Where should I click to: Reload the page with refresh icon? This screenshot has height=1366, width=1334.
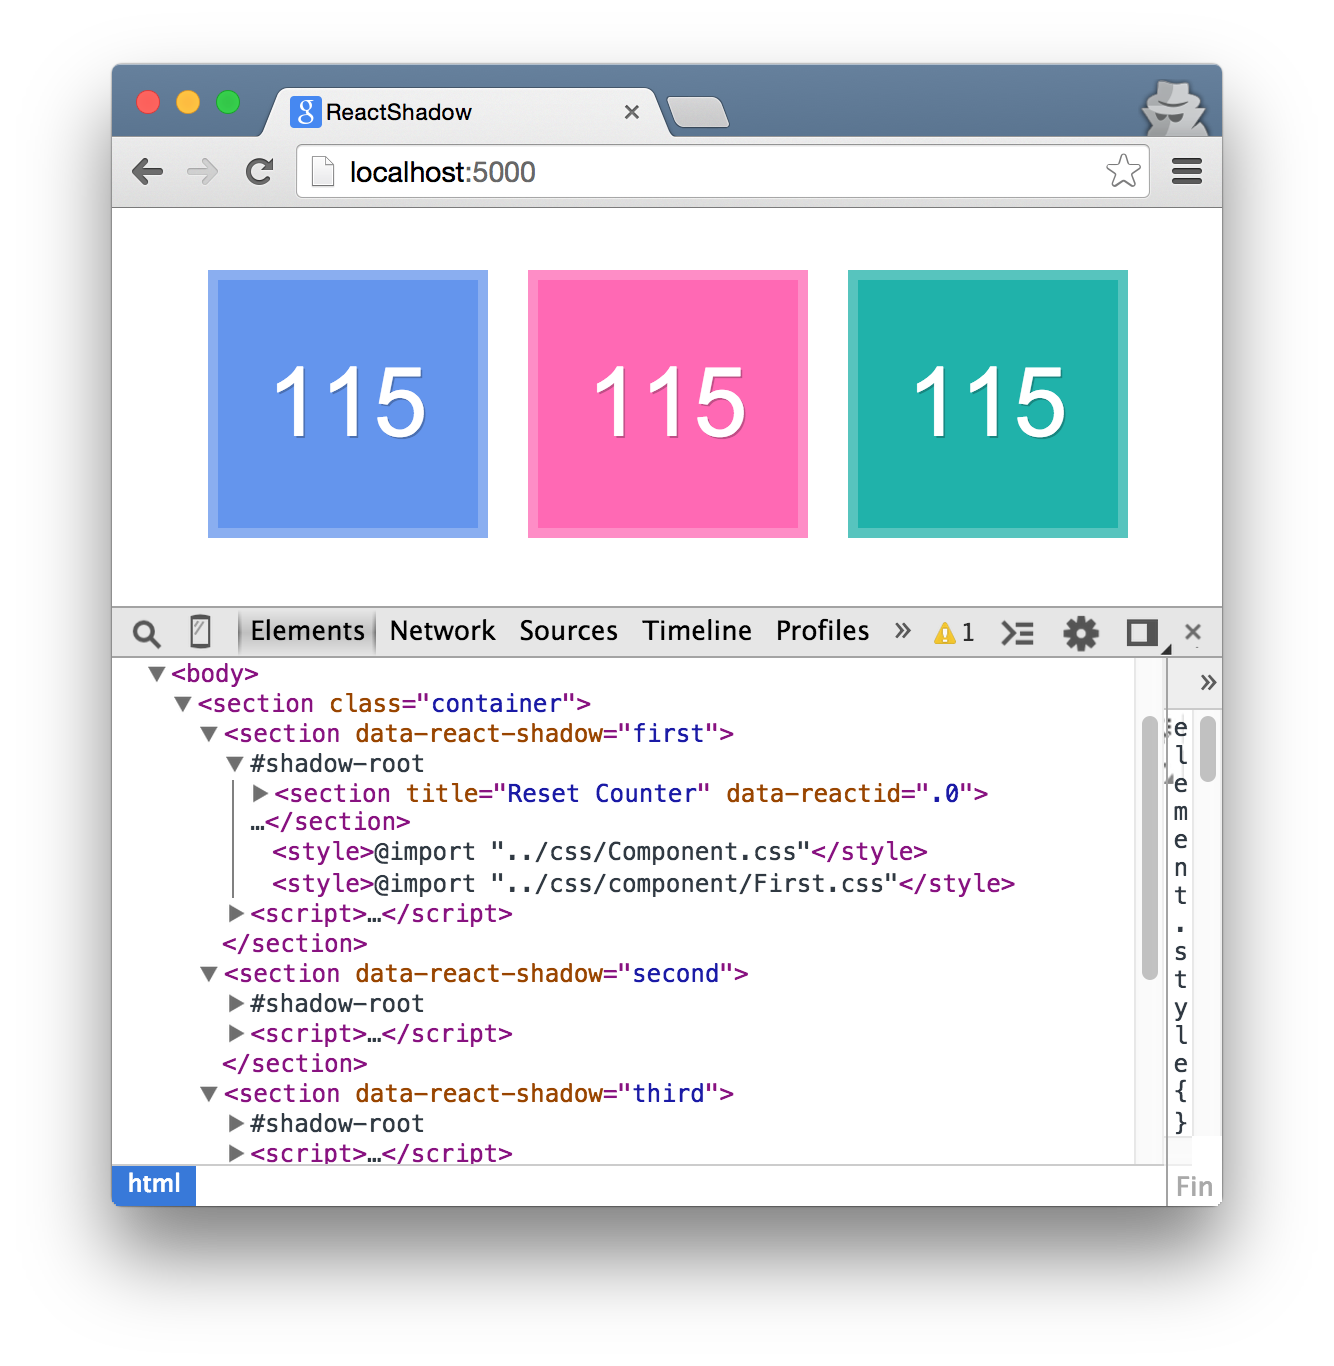pos(260,172)
